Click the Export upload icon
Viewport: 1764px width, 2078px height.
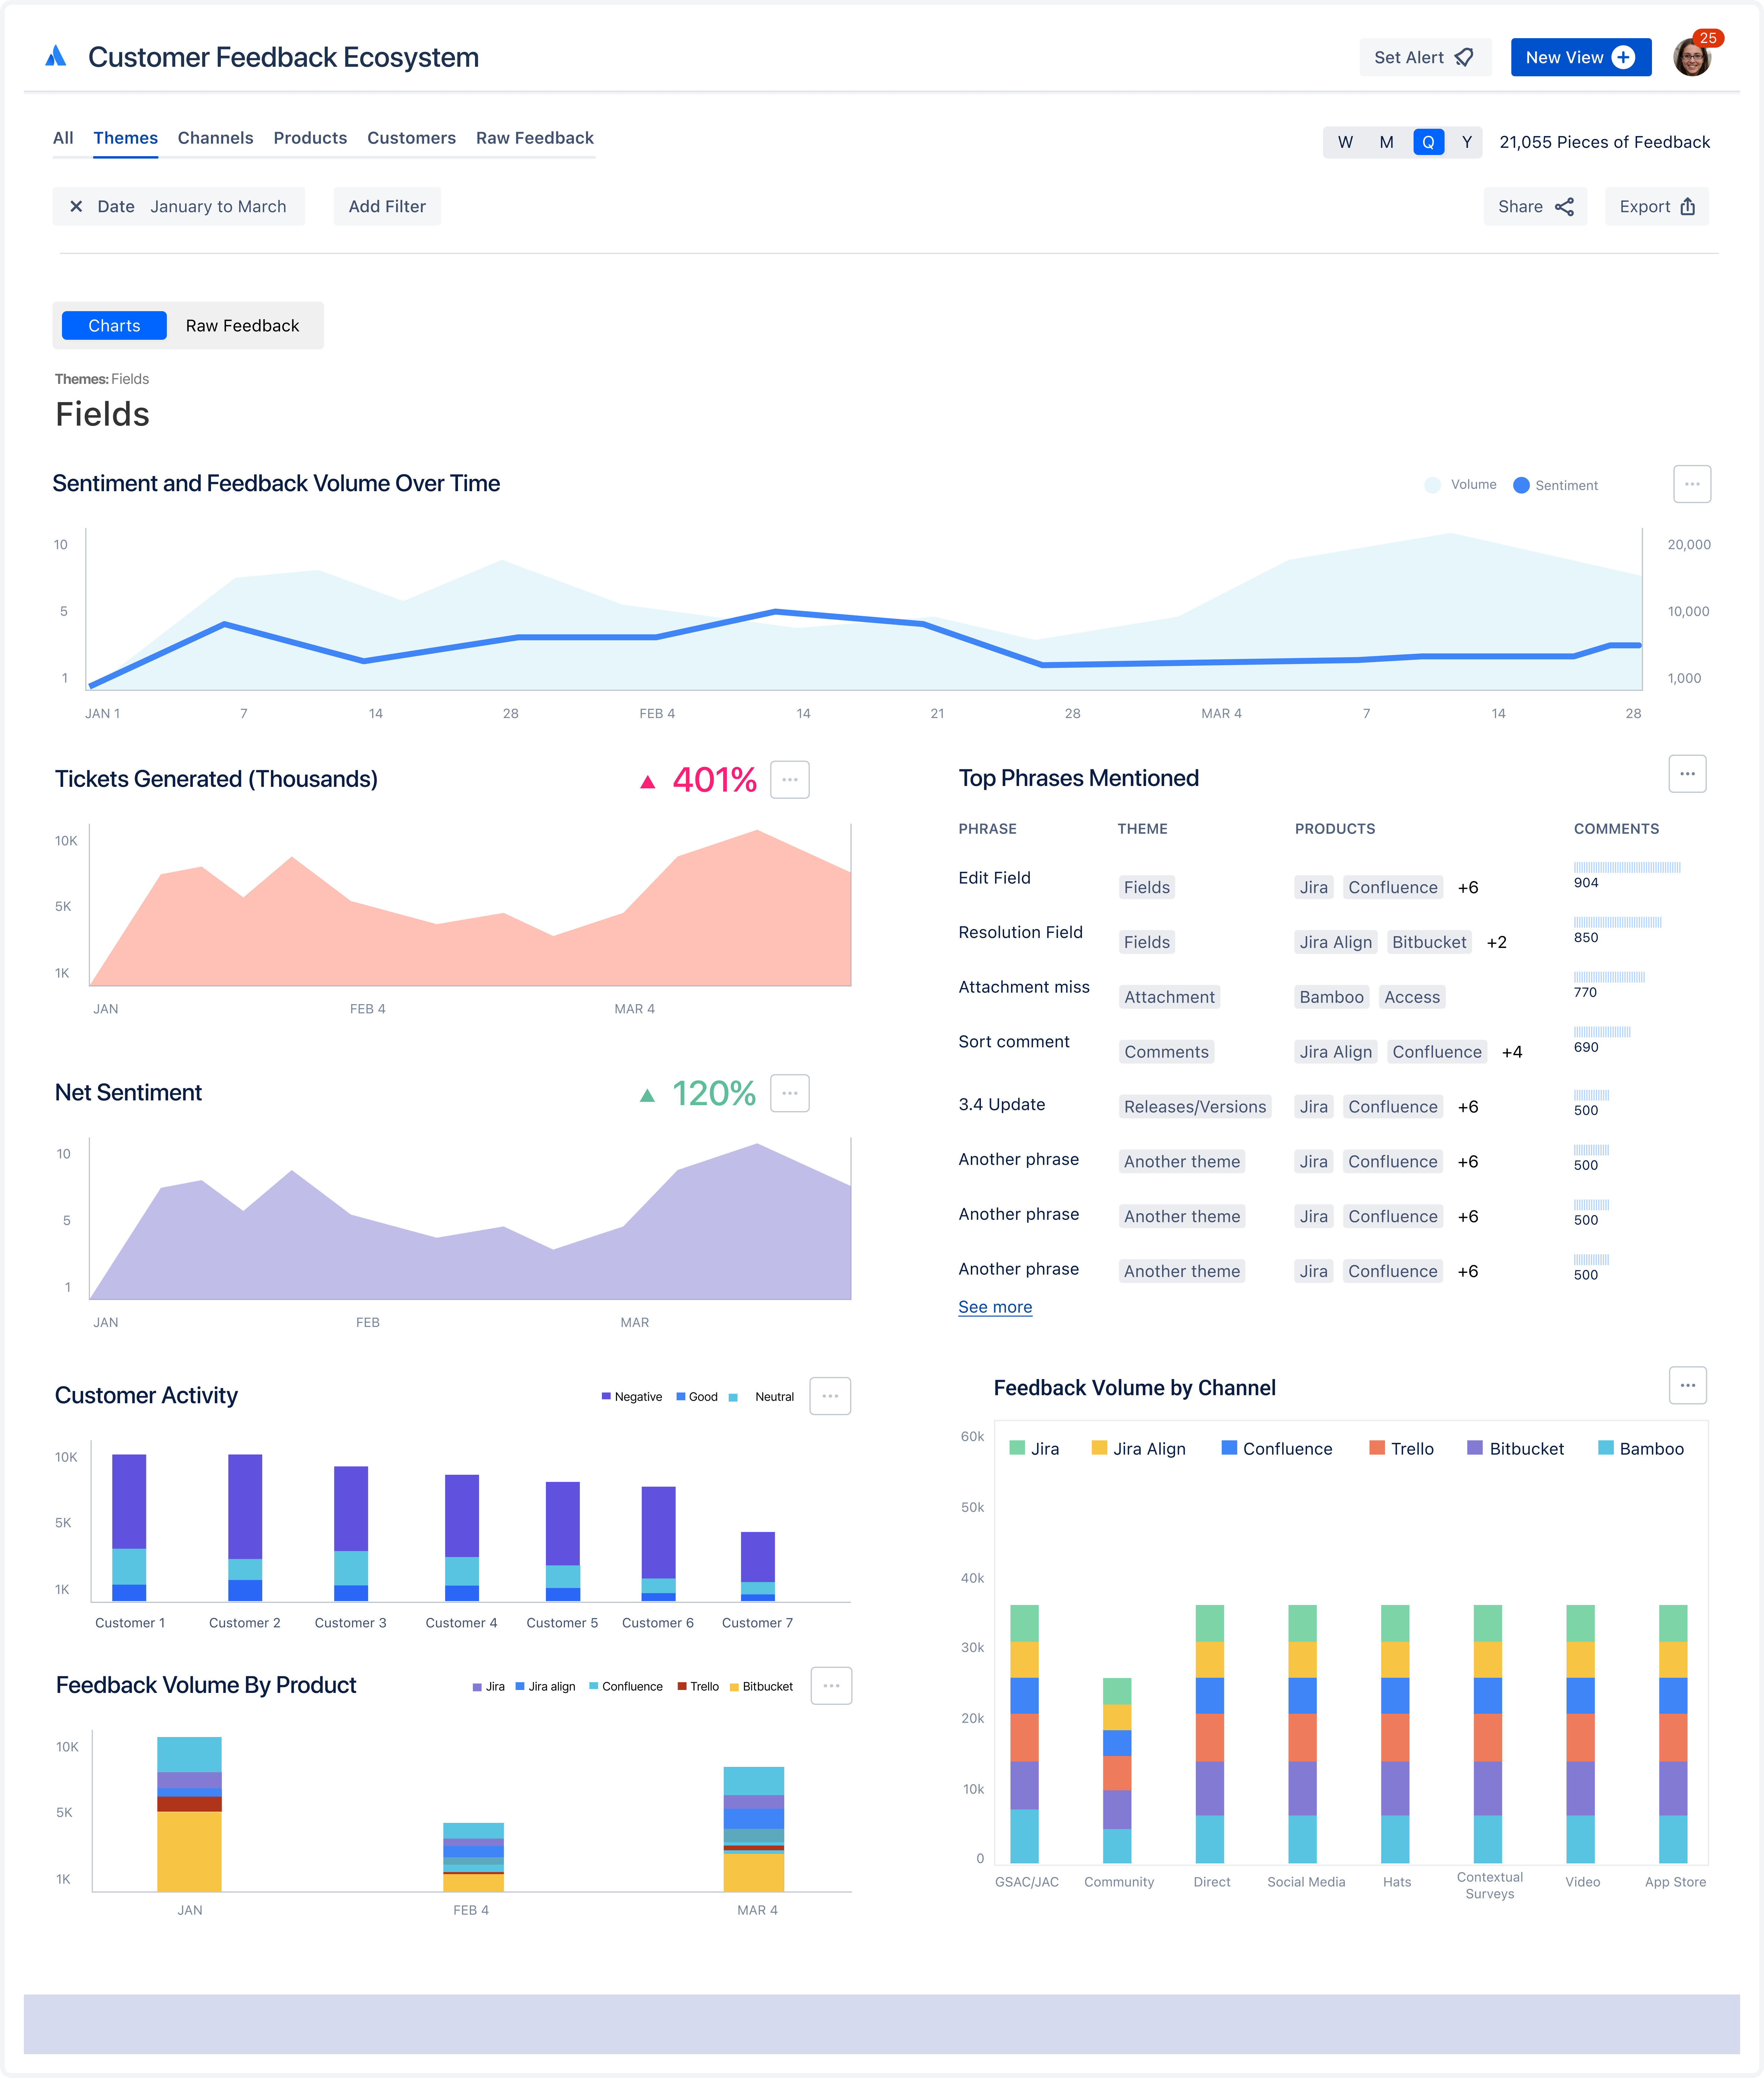pos(1688,207)
